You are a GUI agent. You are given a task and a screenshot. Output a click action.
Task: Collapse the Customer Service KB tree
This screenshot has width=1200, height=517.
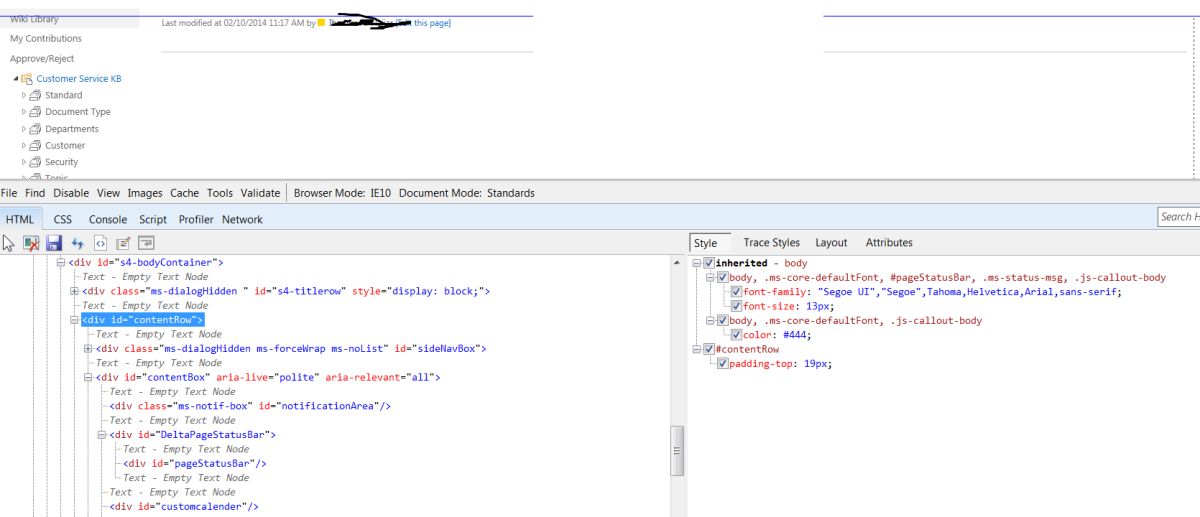click(x=16, y=79)
